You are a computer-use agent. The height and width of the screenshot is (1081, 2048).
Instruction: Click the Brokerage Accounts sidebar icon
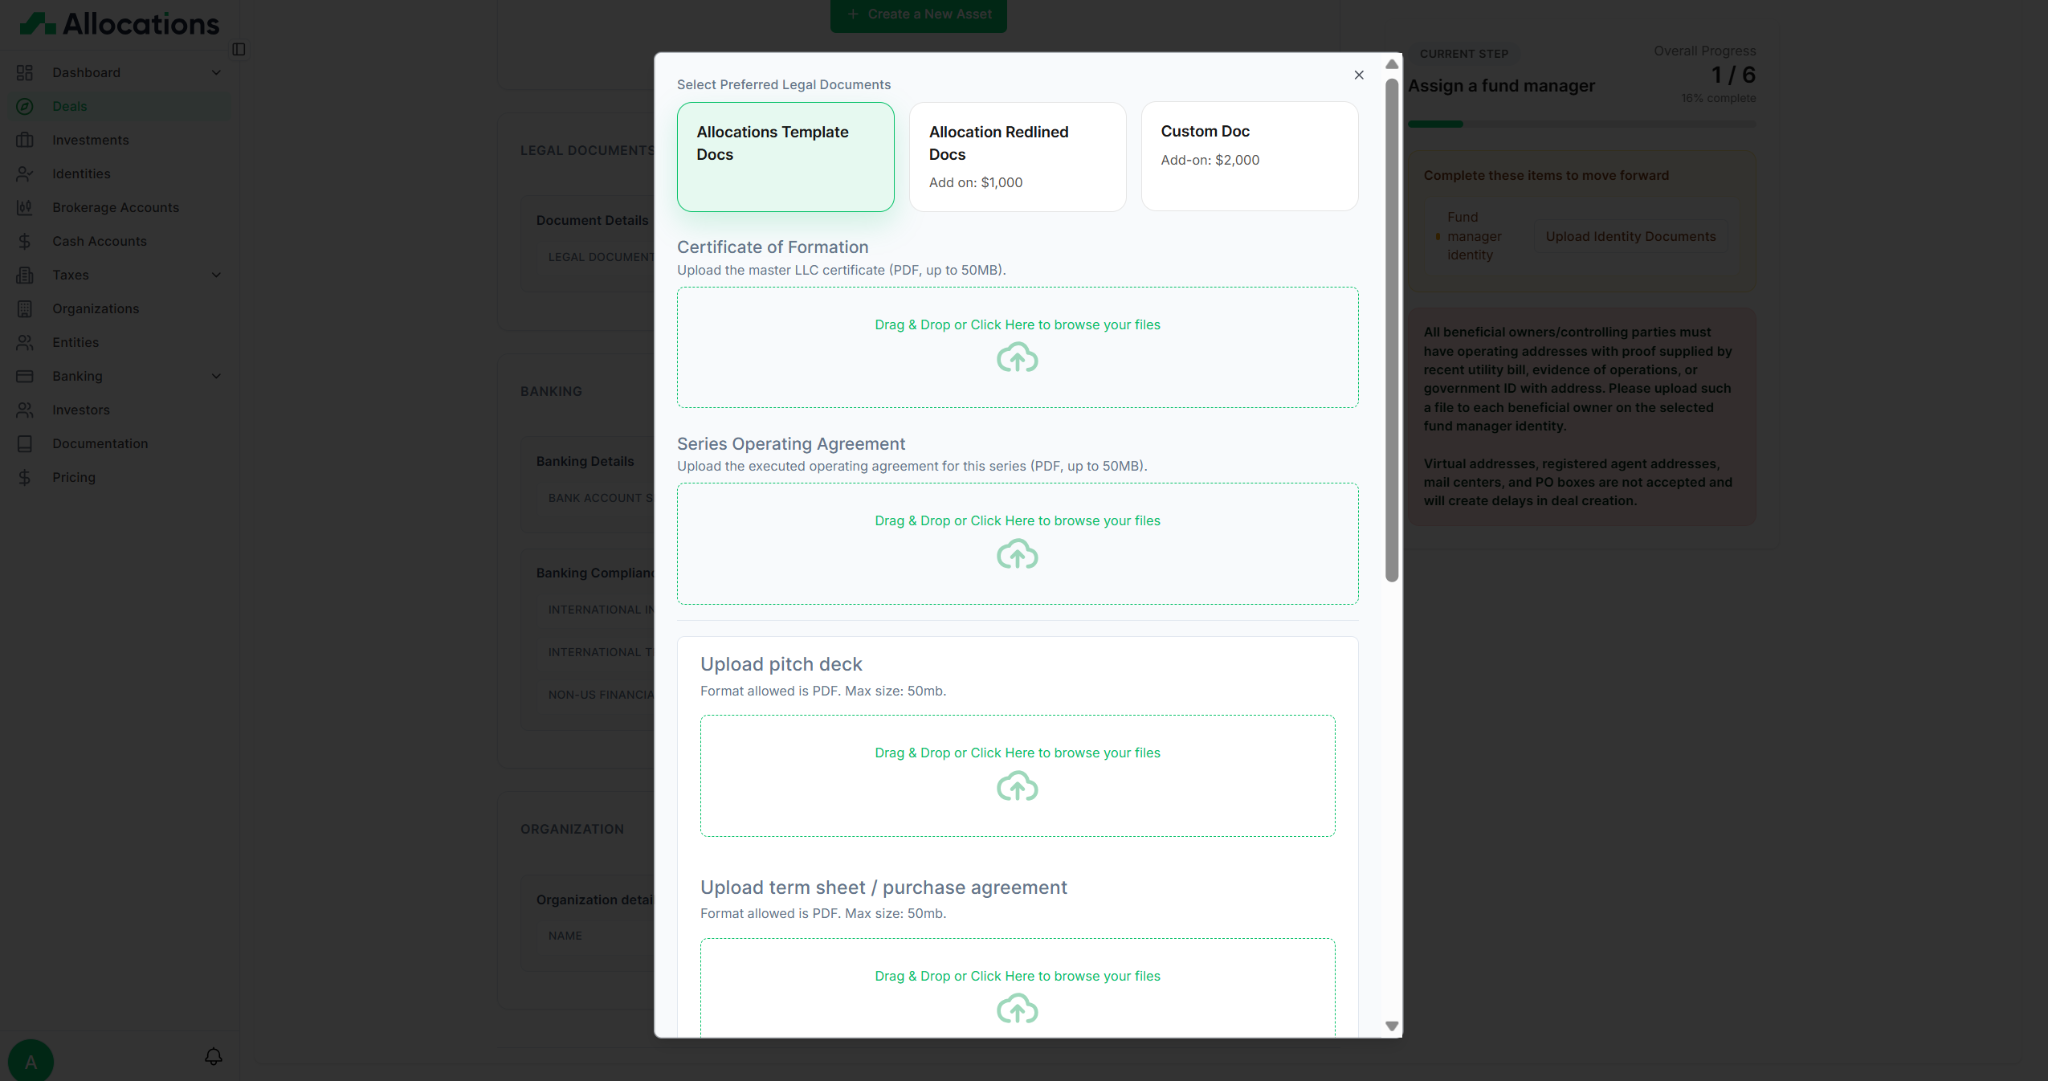(x=25, y=208)
